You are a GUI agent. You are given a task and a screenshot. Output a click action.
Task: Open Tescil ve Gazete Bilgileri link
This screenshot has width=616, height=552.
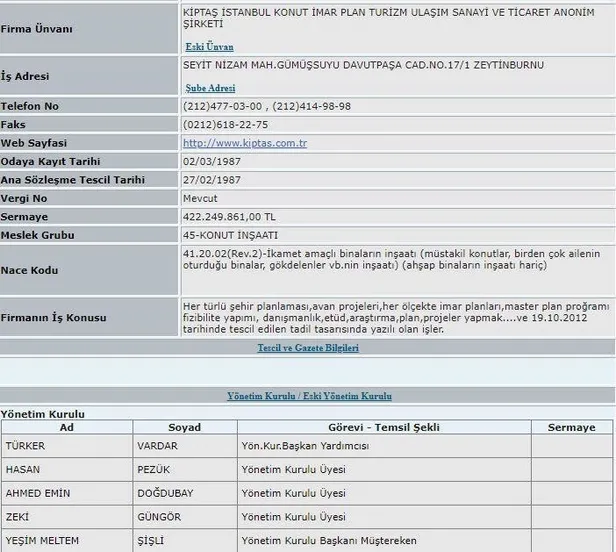tap(307, 348)
